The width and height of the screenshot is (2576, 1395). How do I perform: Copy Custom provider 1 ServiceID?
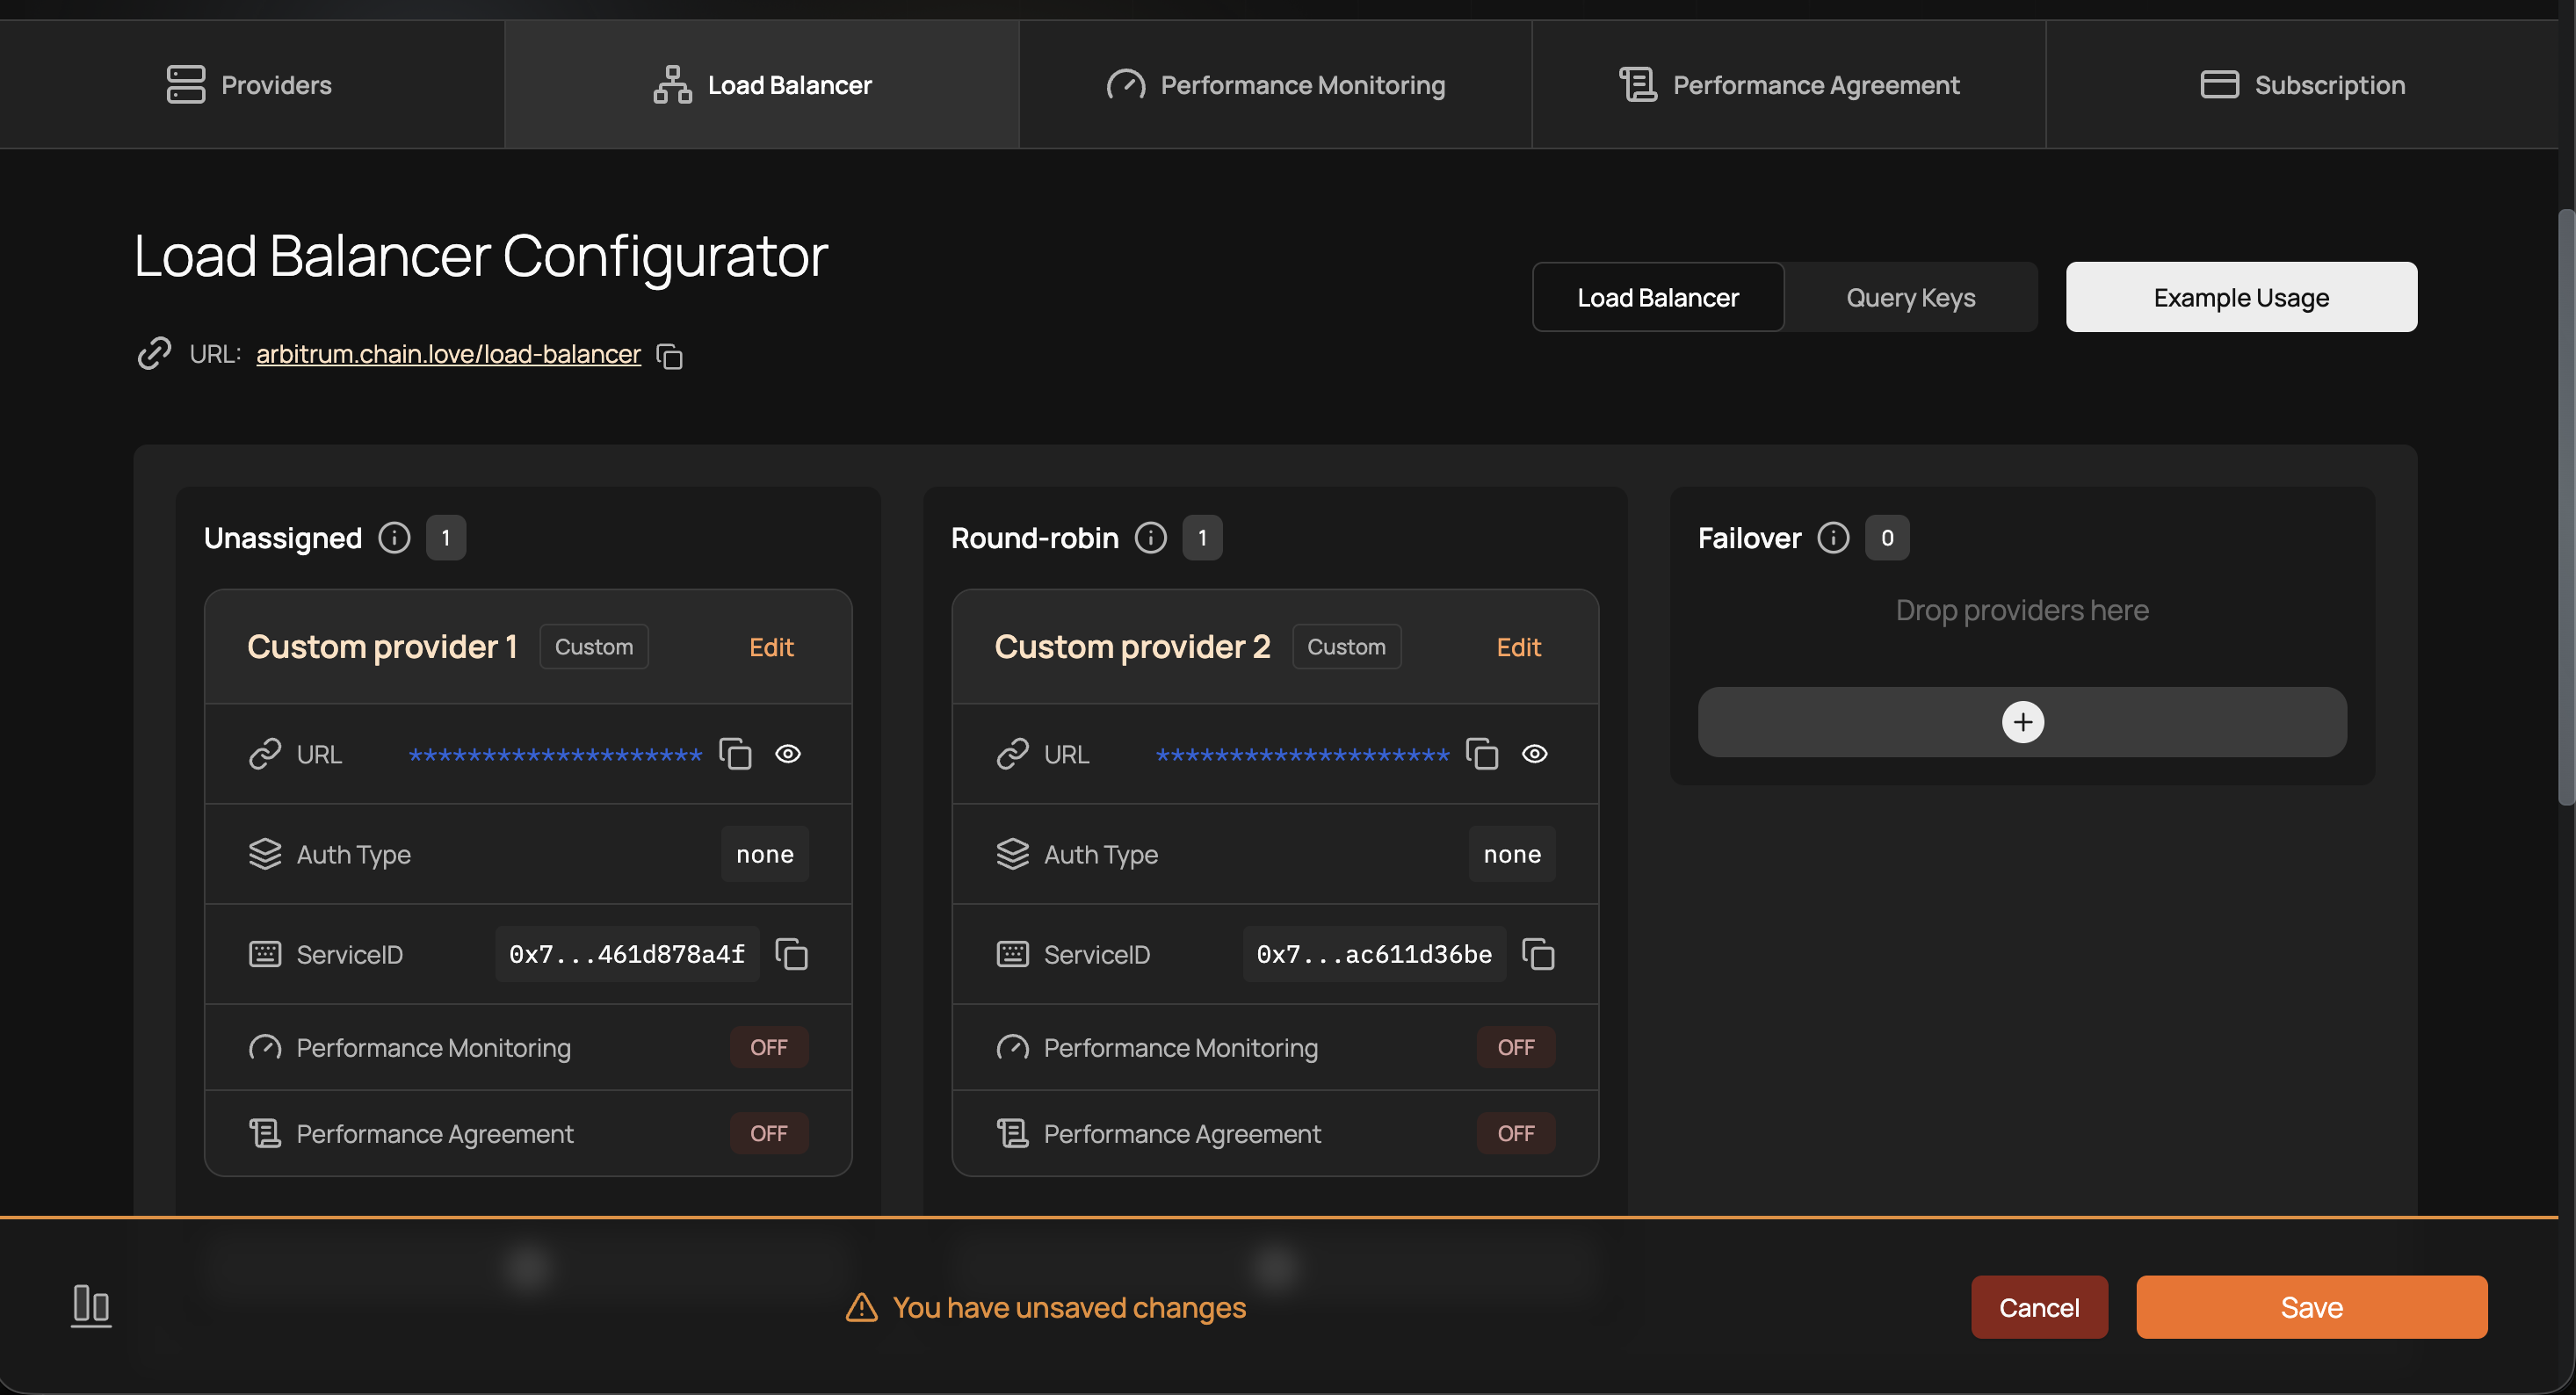click(791, 954)
